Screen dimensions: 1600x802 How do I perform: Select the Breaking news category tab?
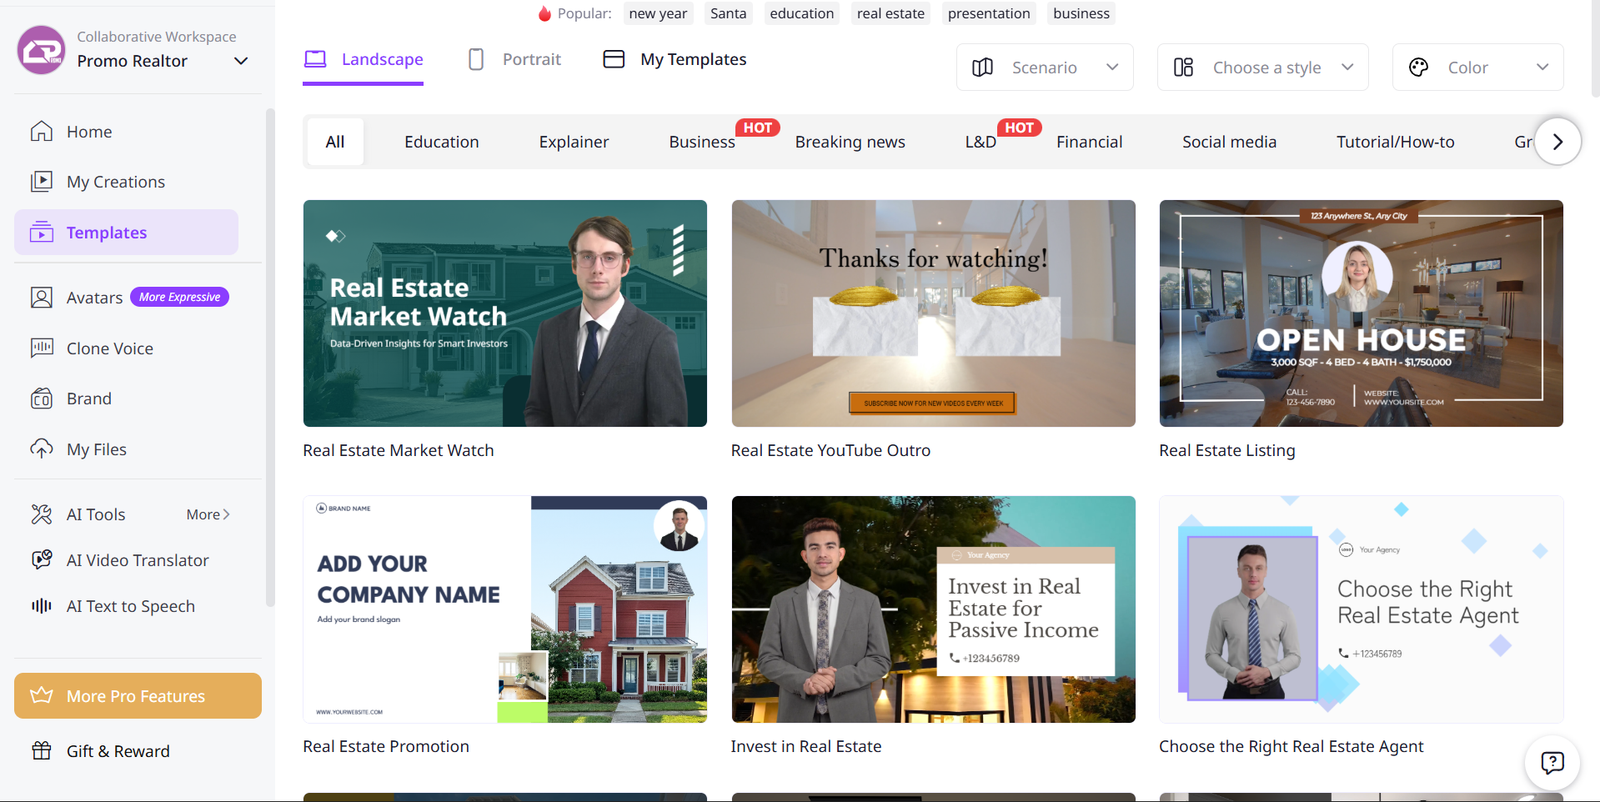849,142
